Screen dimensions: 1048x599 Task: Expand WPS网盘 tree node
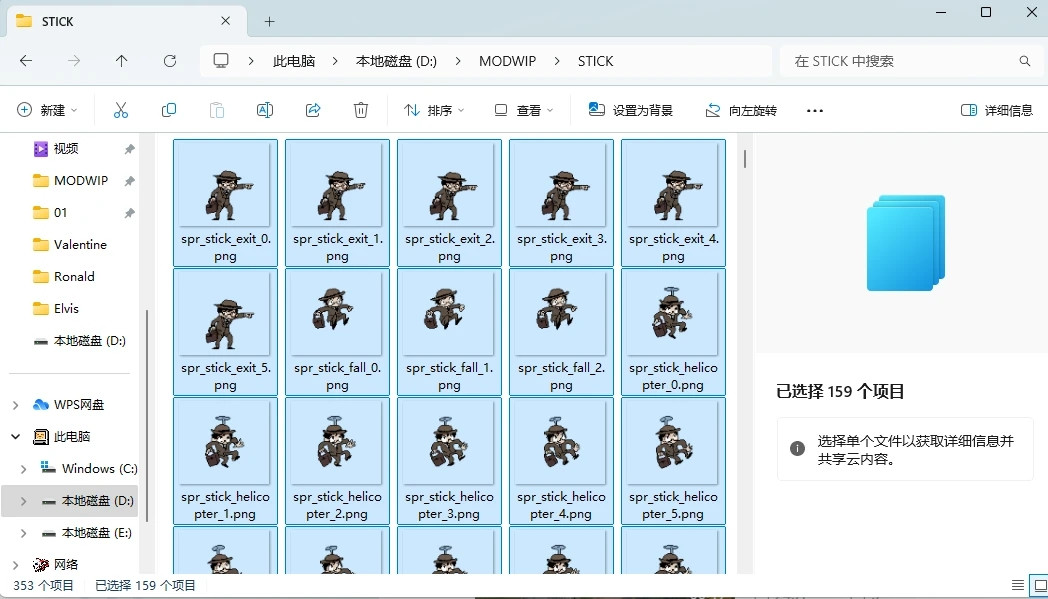pyautogui.click(x=16, y=405)
